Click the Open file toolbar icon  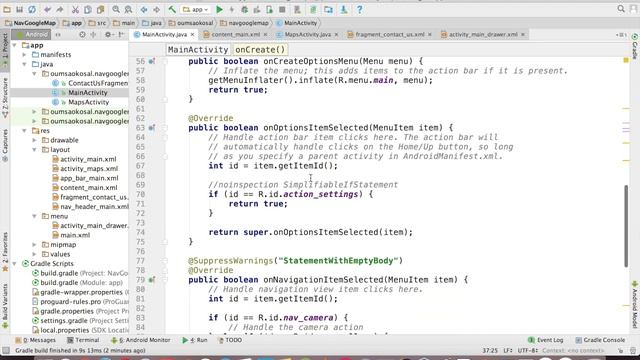tap(7, 9)
